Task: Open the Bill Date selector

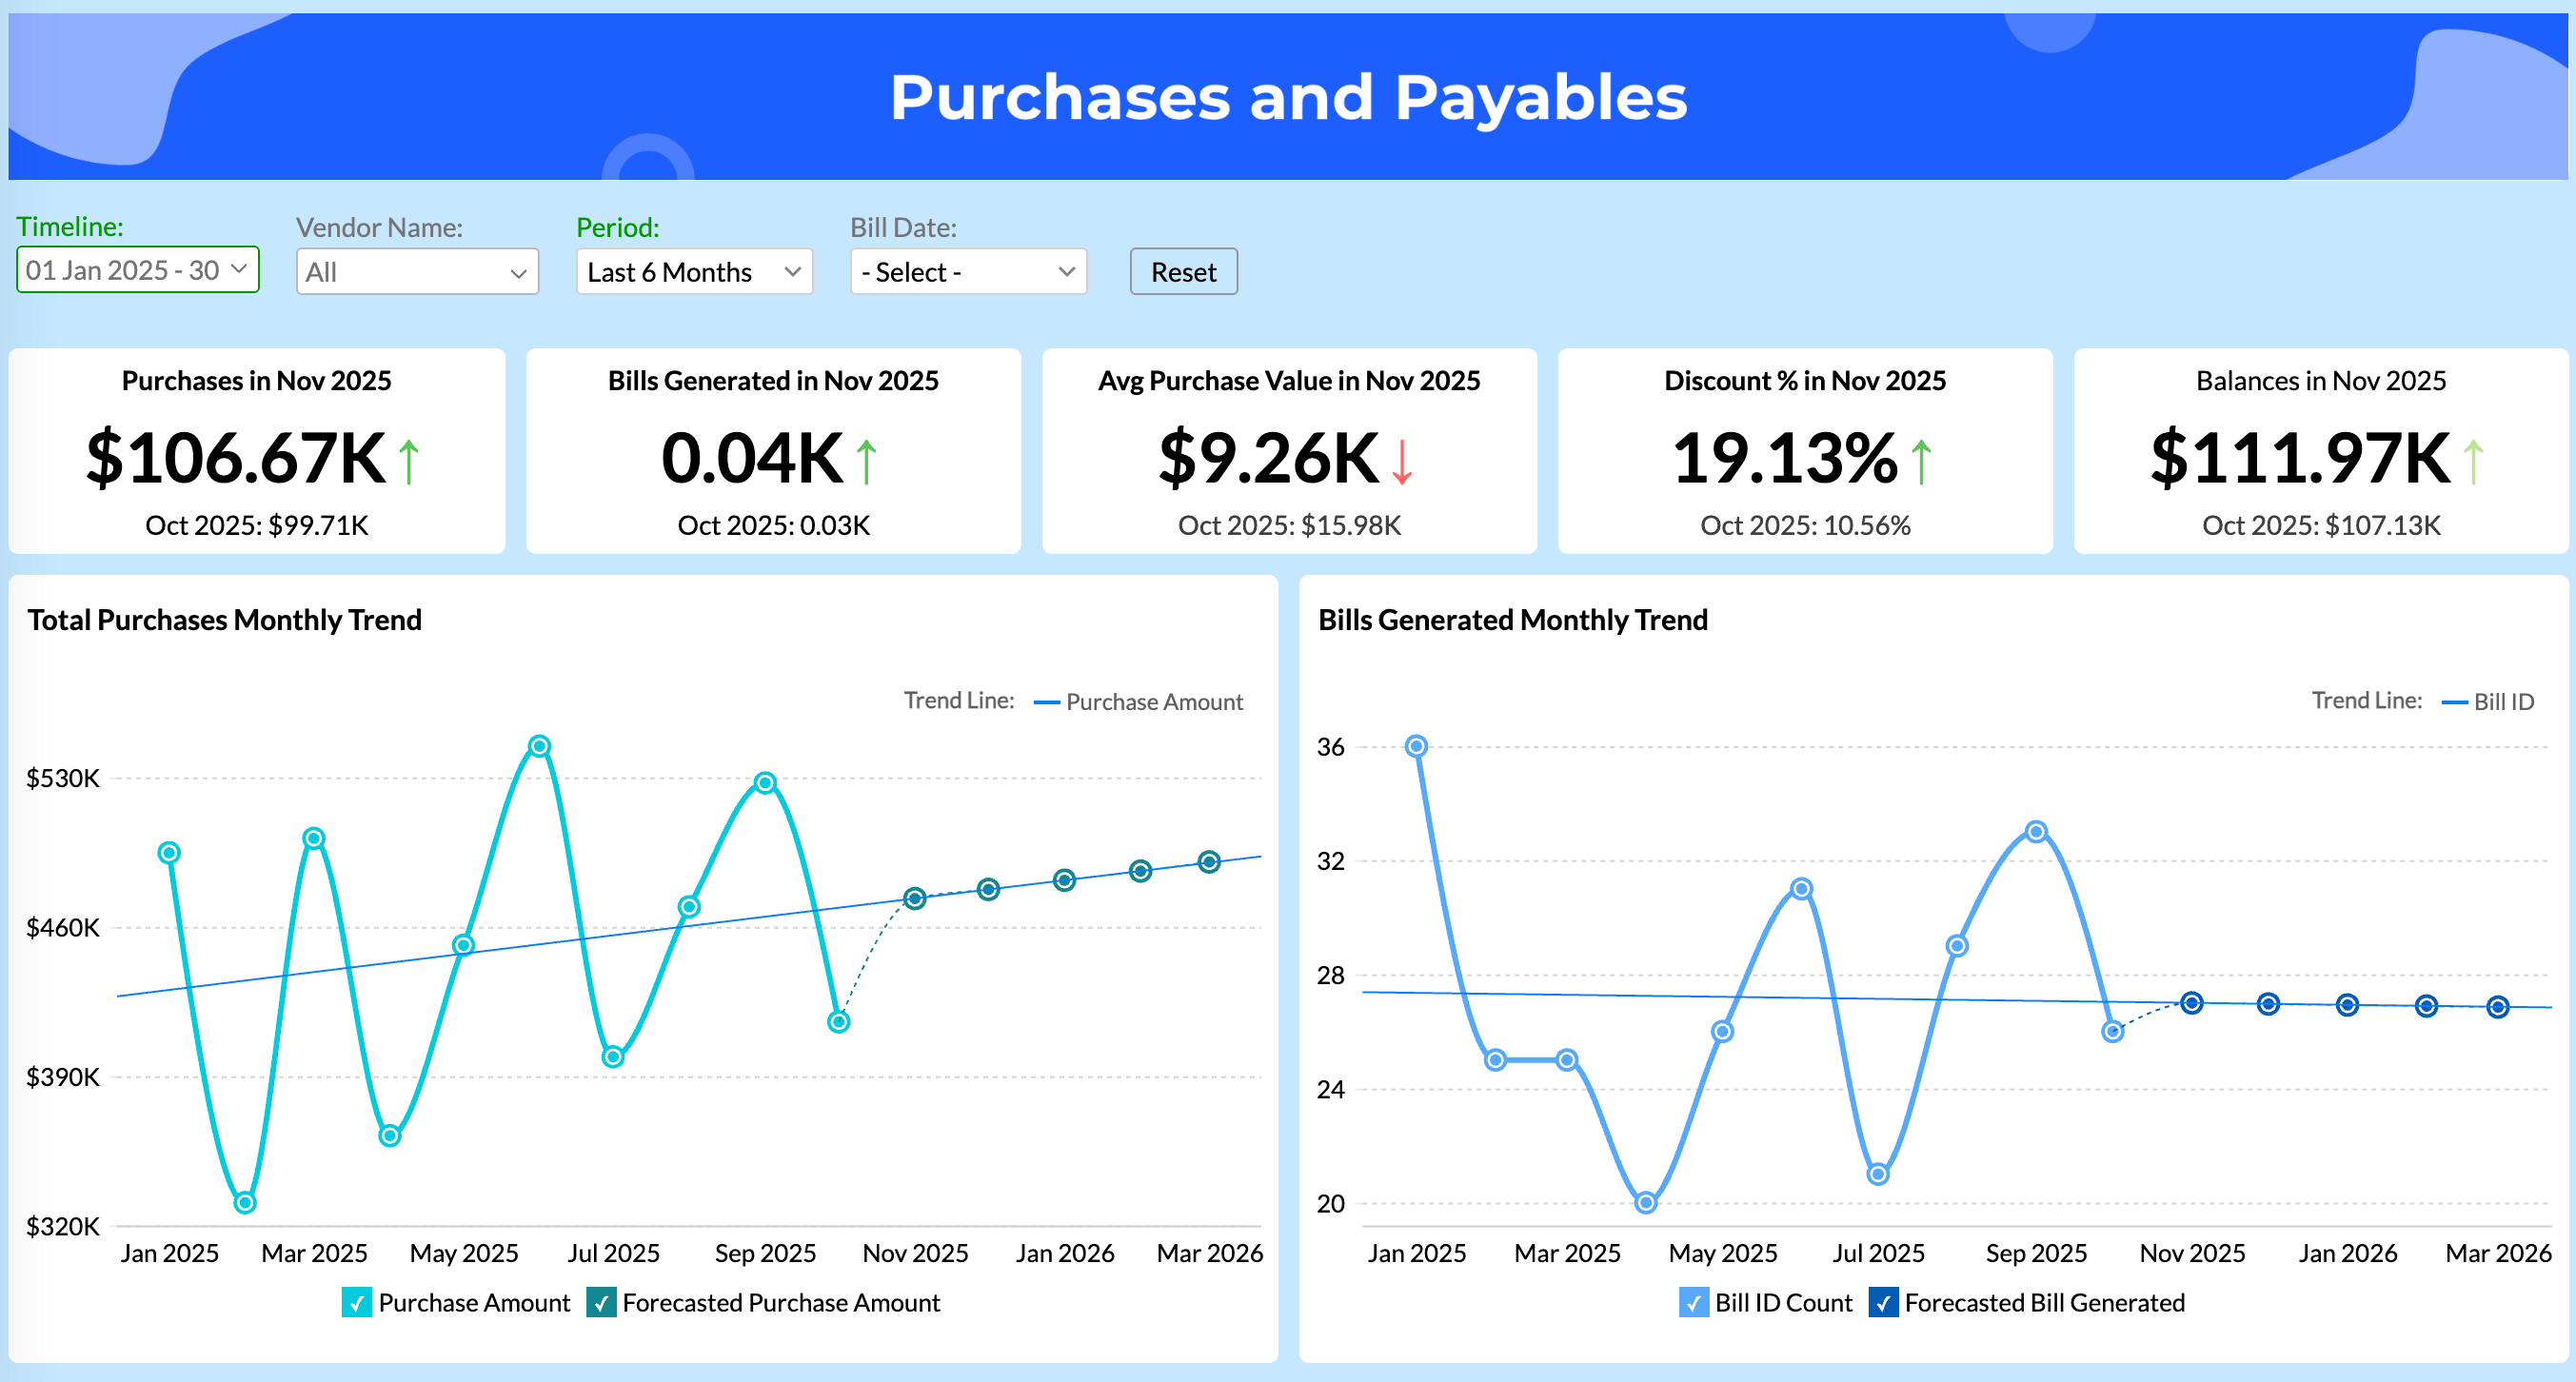Action: click(966, 271)
